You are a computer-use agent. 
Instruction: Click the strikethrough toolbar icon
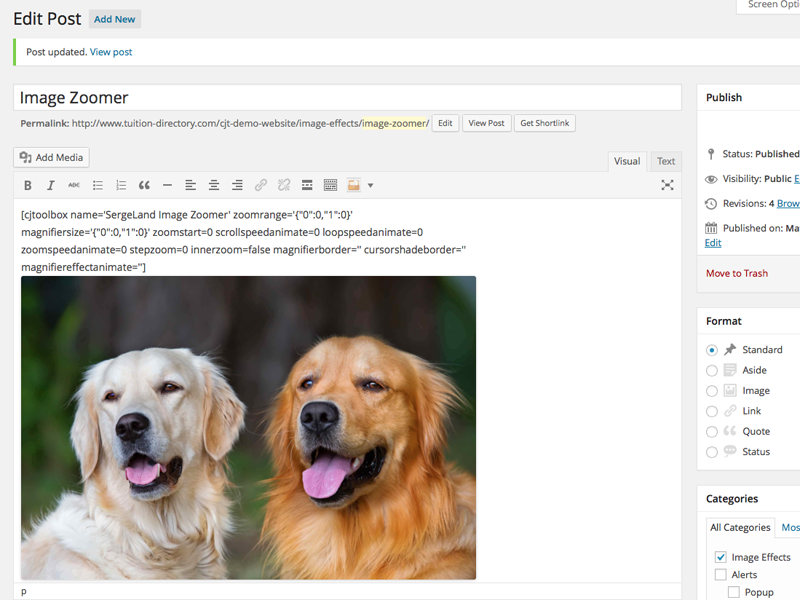[74, 185]
